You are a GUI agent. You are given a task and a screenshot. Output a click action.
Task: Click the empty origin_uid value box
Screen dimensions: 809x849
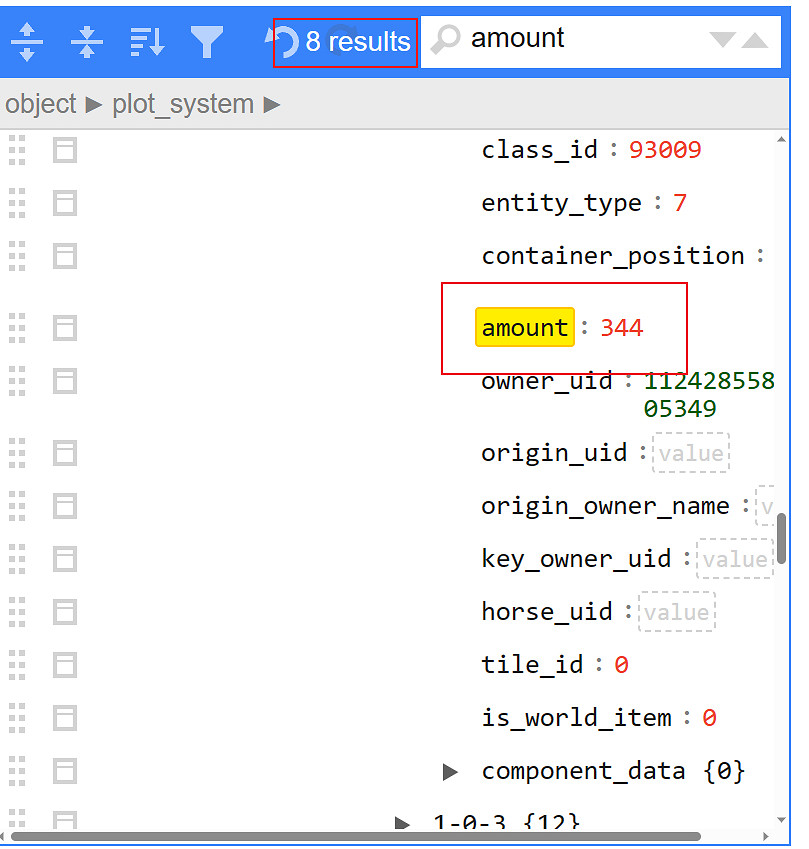tap(690, 453)
